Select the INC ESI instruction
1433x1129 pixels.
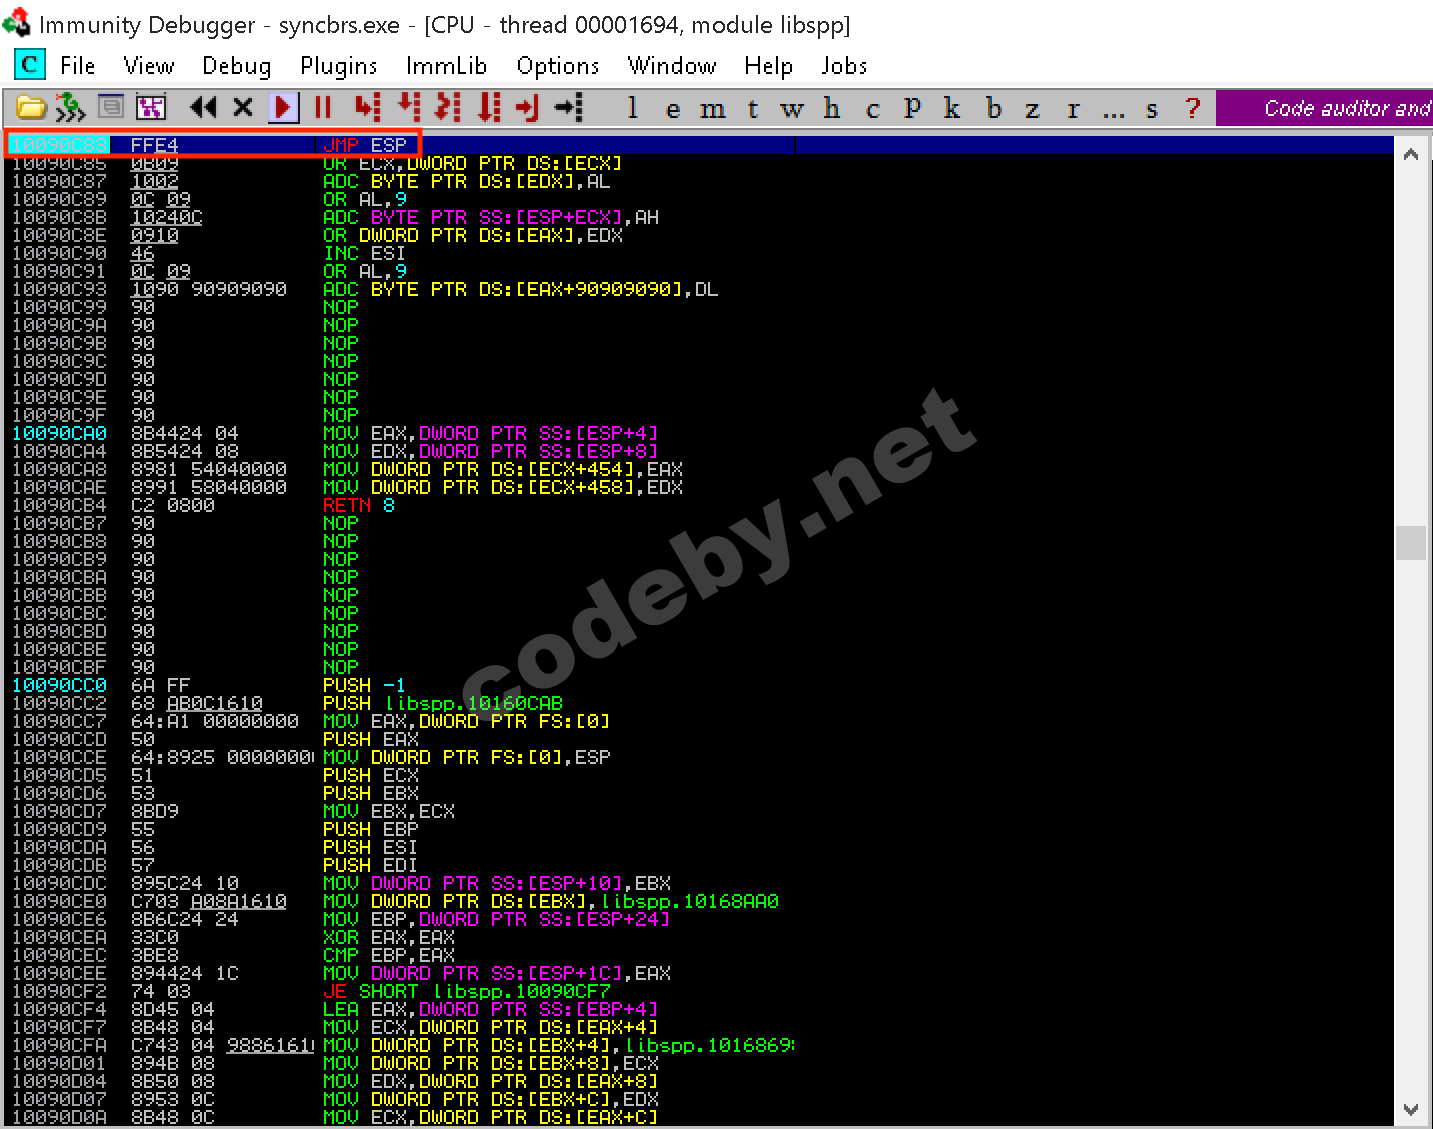[x=364, y=254]
